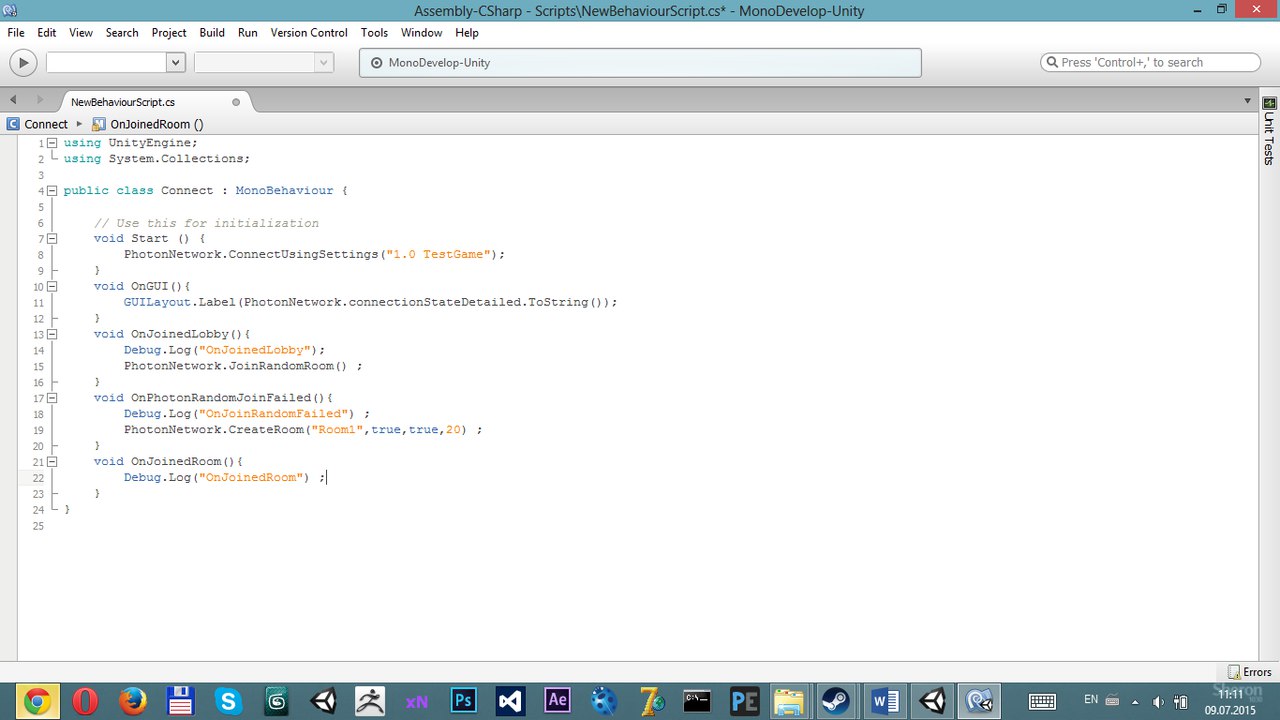This screenshot has width=1280, height=720.
Task: Launch ZBrush from the taskbar
Action: [x=370, y=701]
